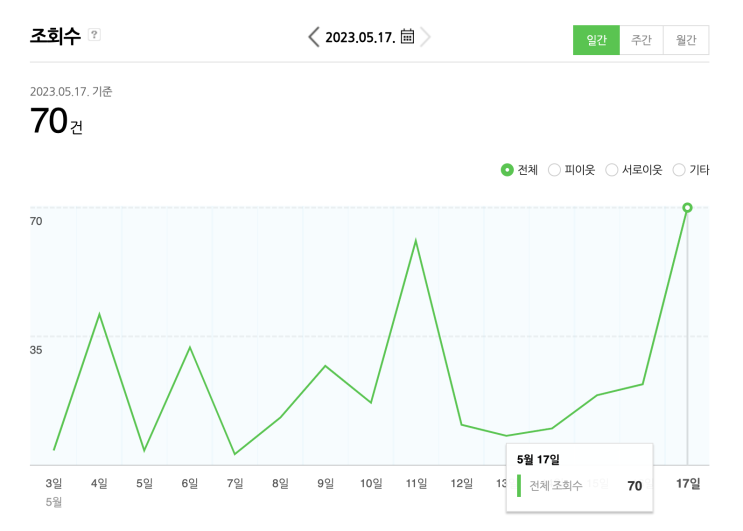This screenshot has height=531, width=743.
Task: Switch to the 주간 weekly tab
Action: click(641, 40)
